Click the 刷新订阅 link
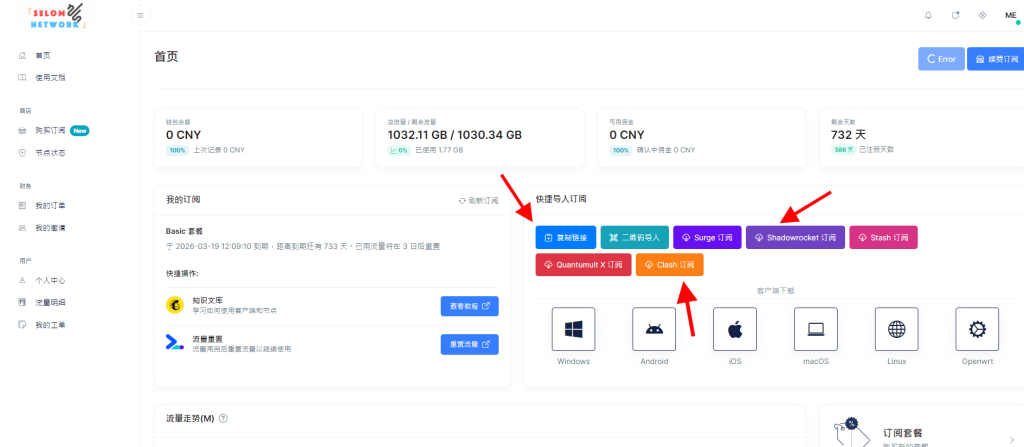The height and width of the screenshot is (447, 1024). [x=478, y=200]
